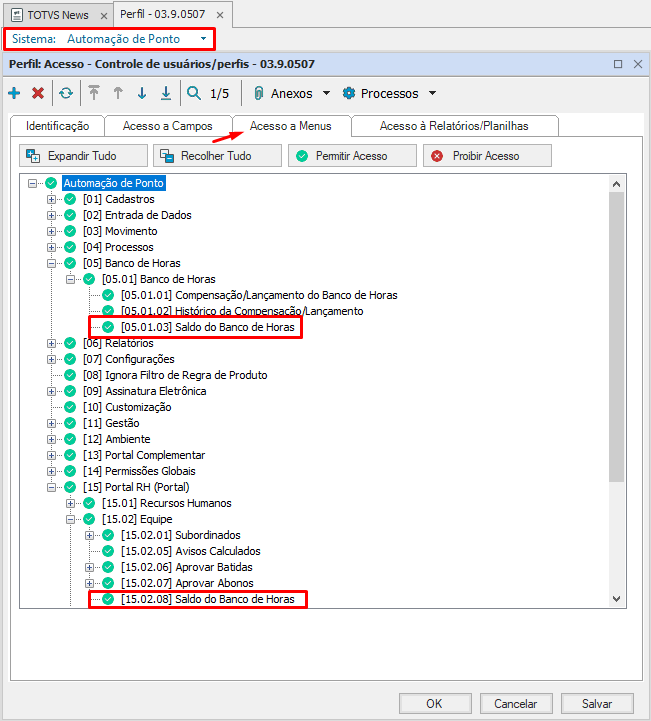The width and height of the screenshot is (651, 721).
Task: Toggle access icon of [08] Ignora Filtro de Regra
Action: coord(70,375)
